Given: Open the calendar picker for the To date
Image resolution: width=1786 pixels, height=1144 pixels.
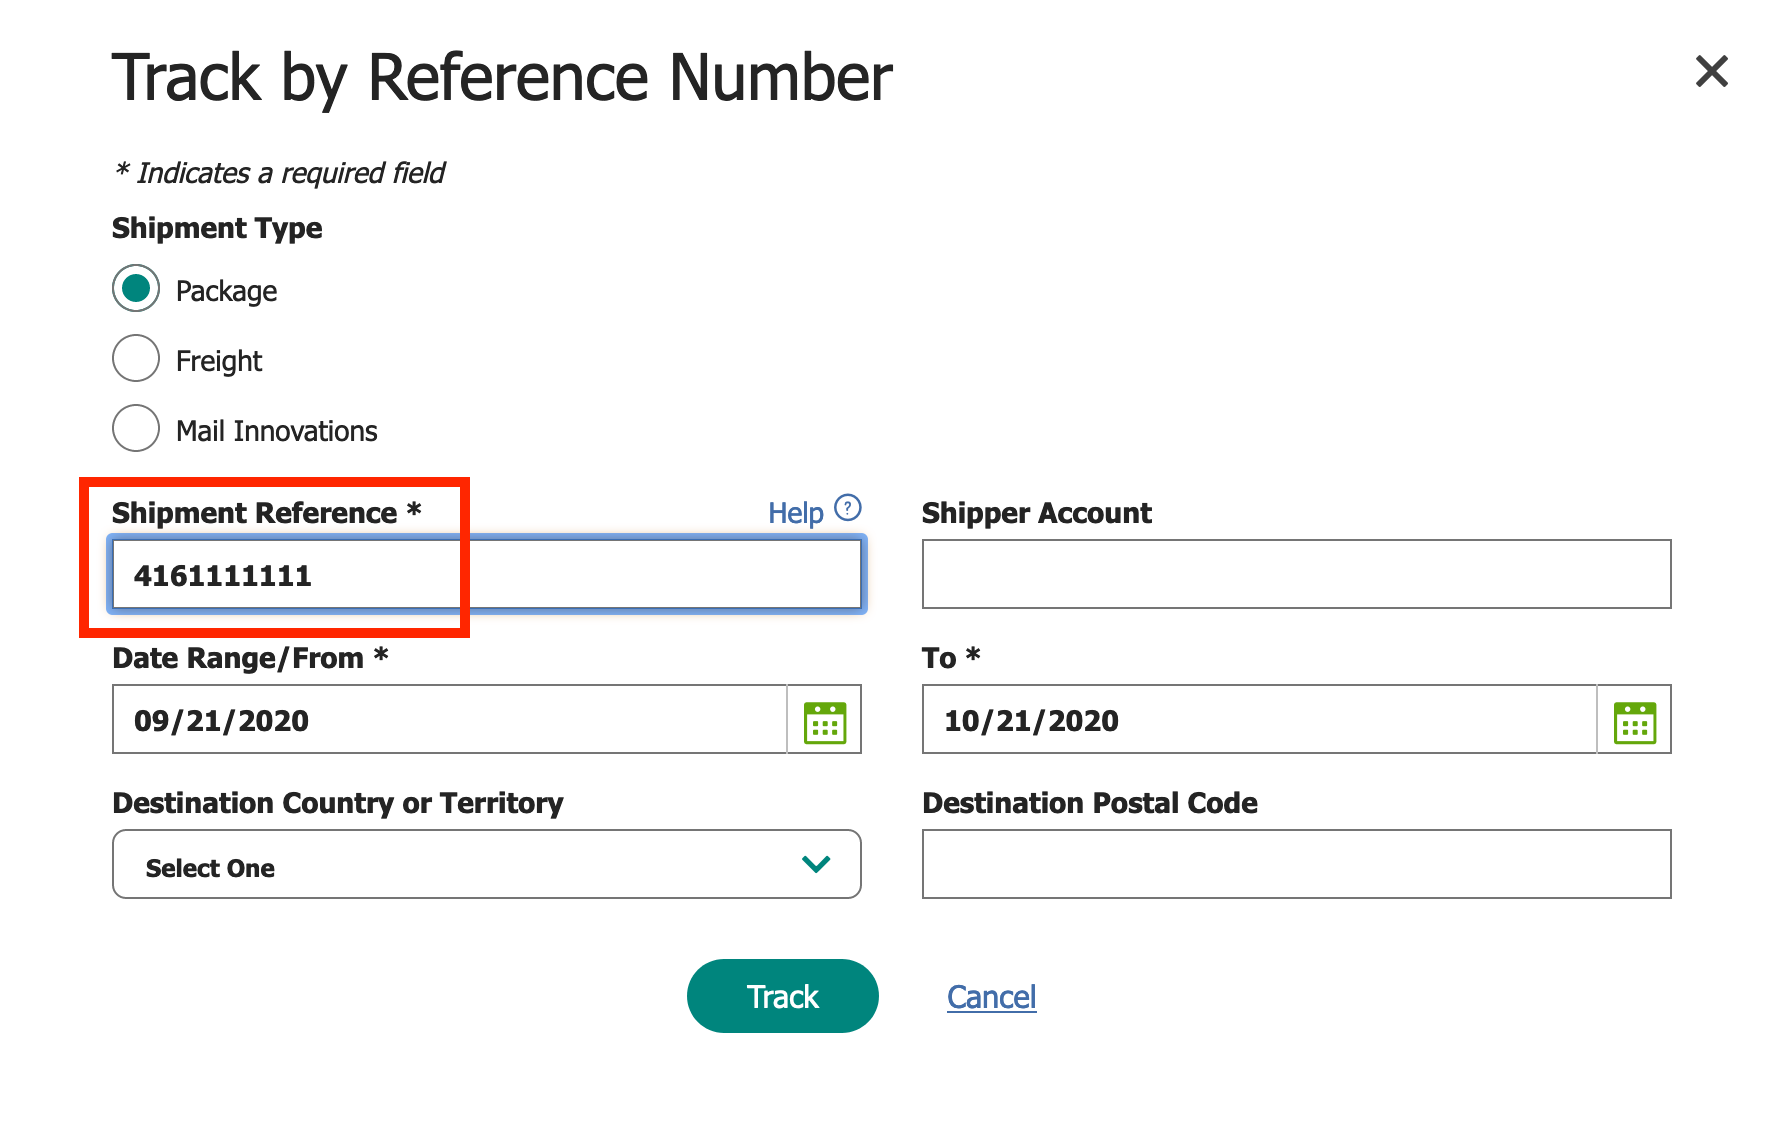Looking at the screenshot, I should [1635, 721].
